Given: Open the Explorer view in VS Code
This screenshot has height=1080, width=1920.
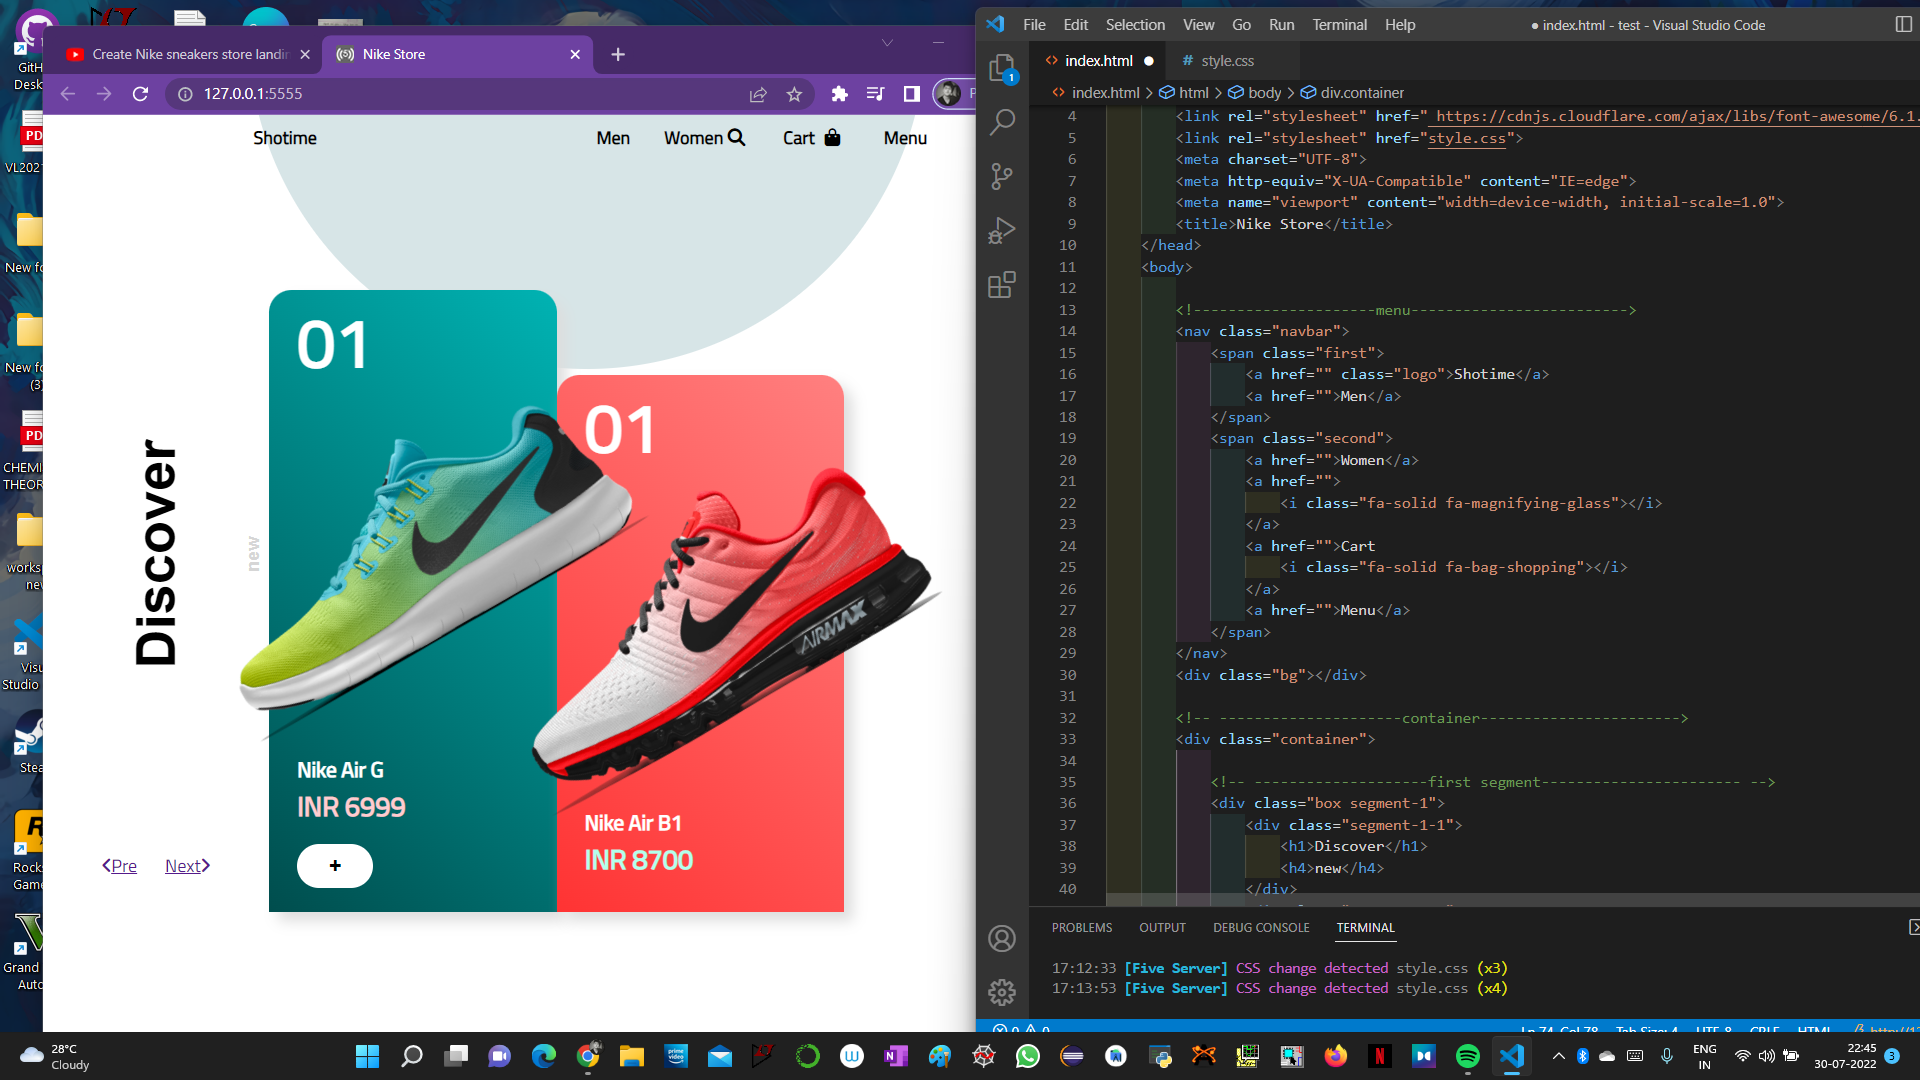Looking at the screenshot, I should tap(1001, 68).
